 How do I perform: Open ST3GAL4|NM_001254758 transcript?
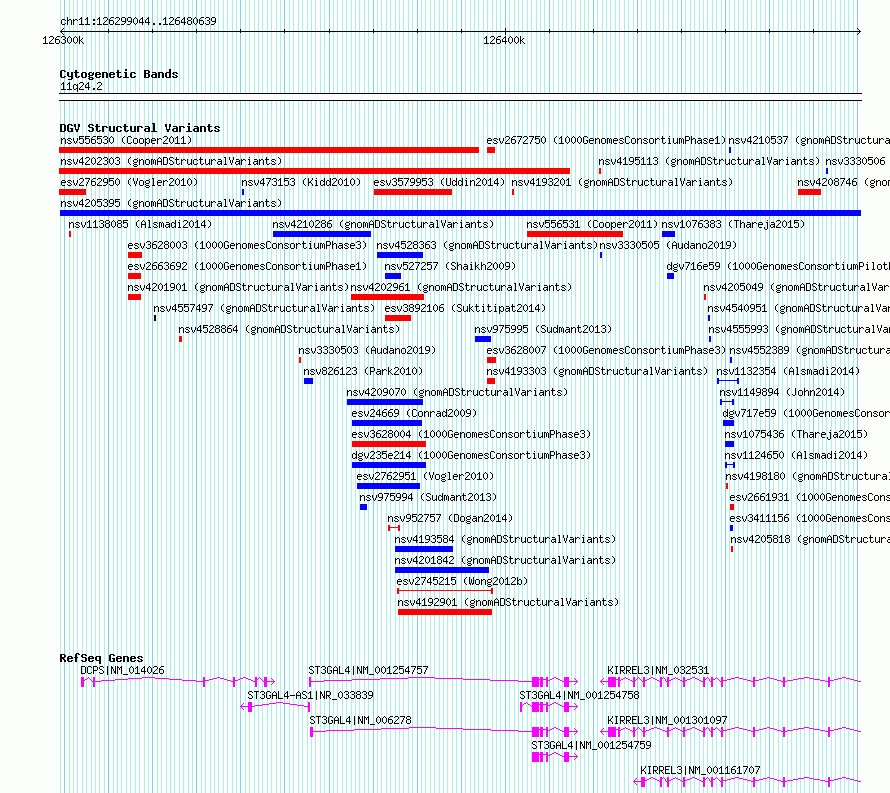point(579,695)
